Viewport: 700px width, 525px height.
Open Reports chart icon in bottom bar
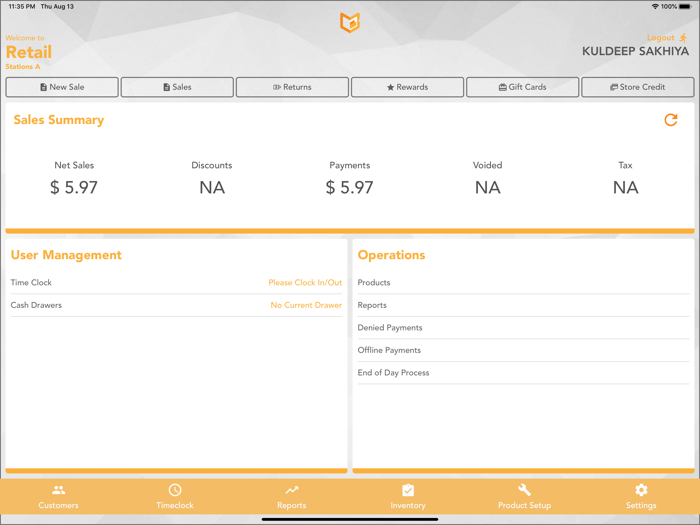292,490
